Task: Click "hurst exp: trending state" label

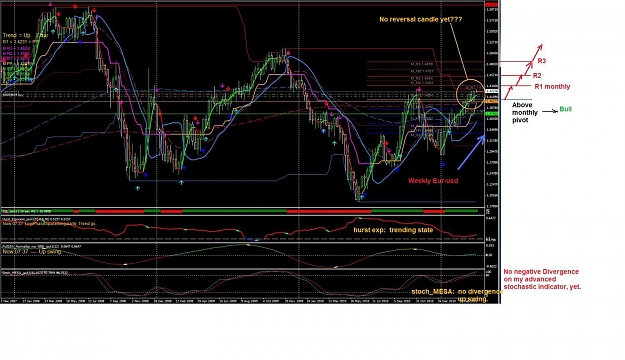Action: 393,230
